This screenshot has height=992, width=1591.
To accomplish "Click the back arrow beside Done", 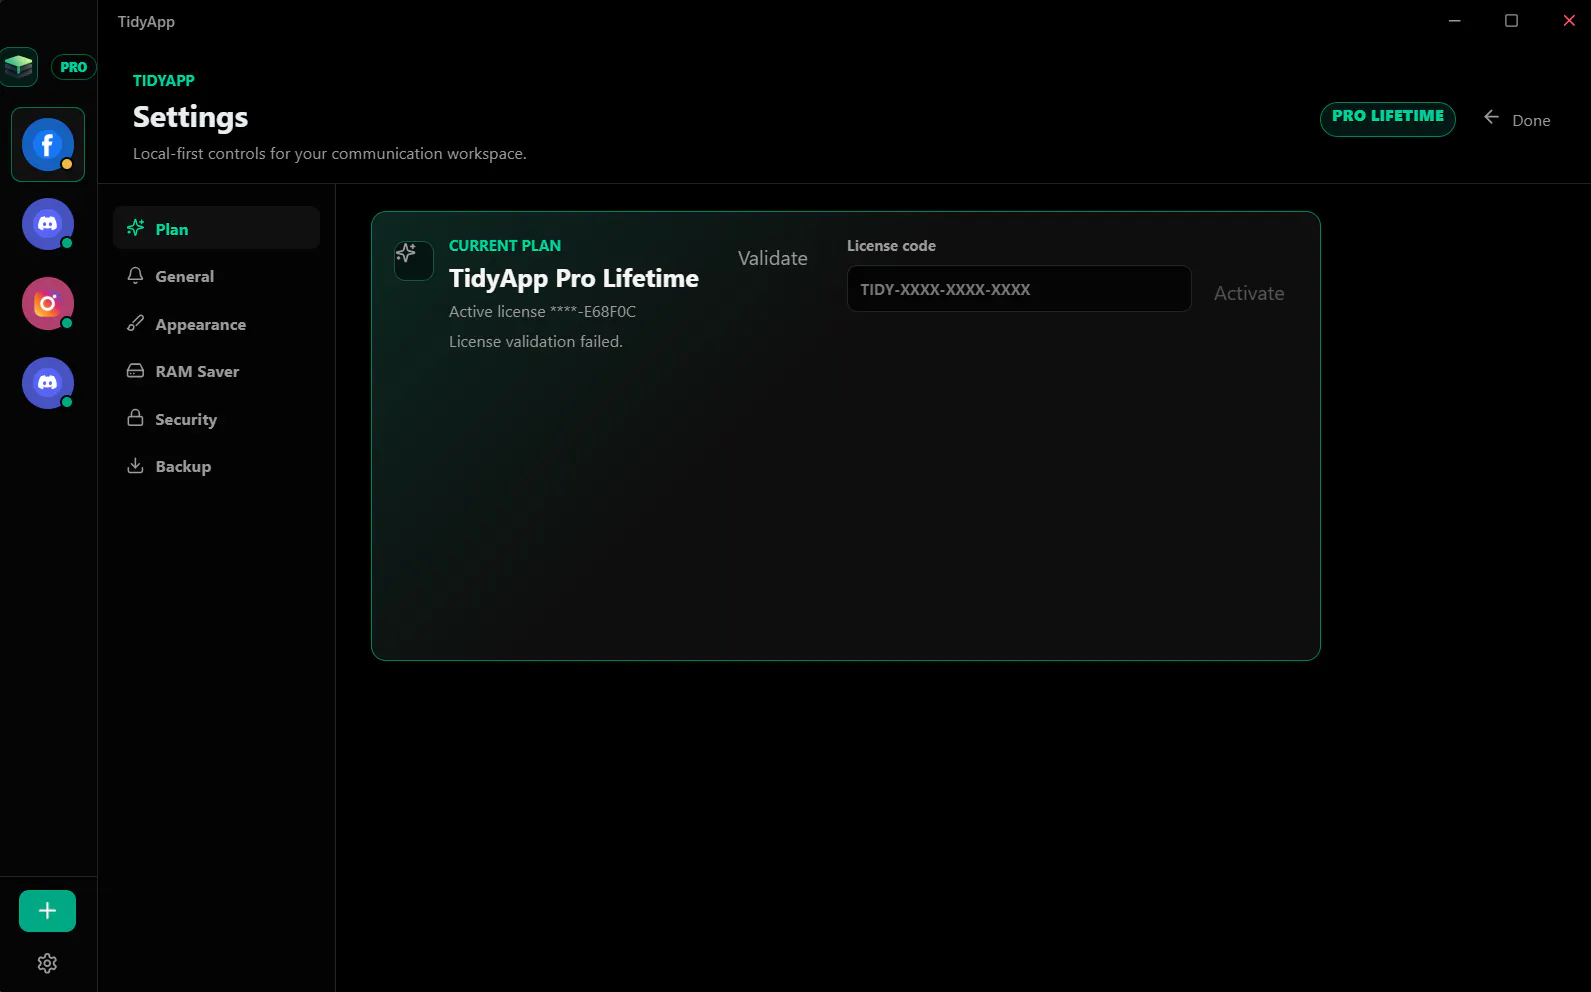I will (1491, 118).
